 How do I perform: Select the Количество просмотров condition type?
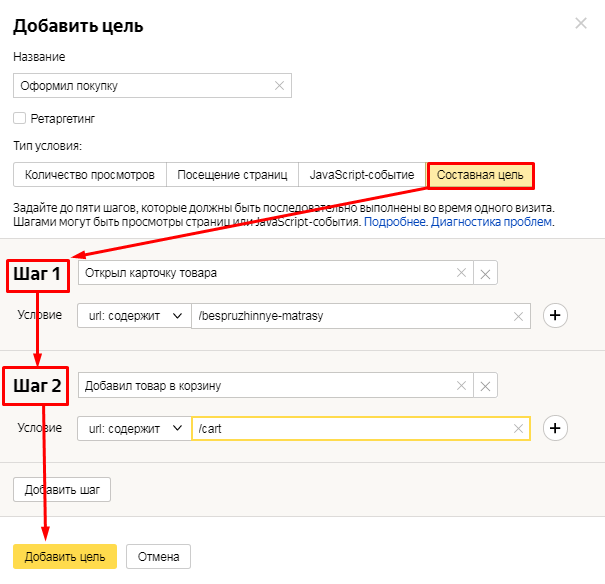(89, 174)
